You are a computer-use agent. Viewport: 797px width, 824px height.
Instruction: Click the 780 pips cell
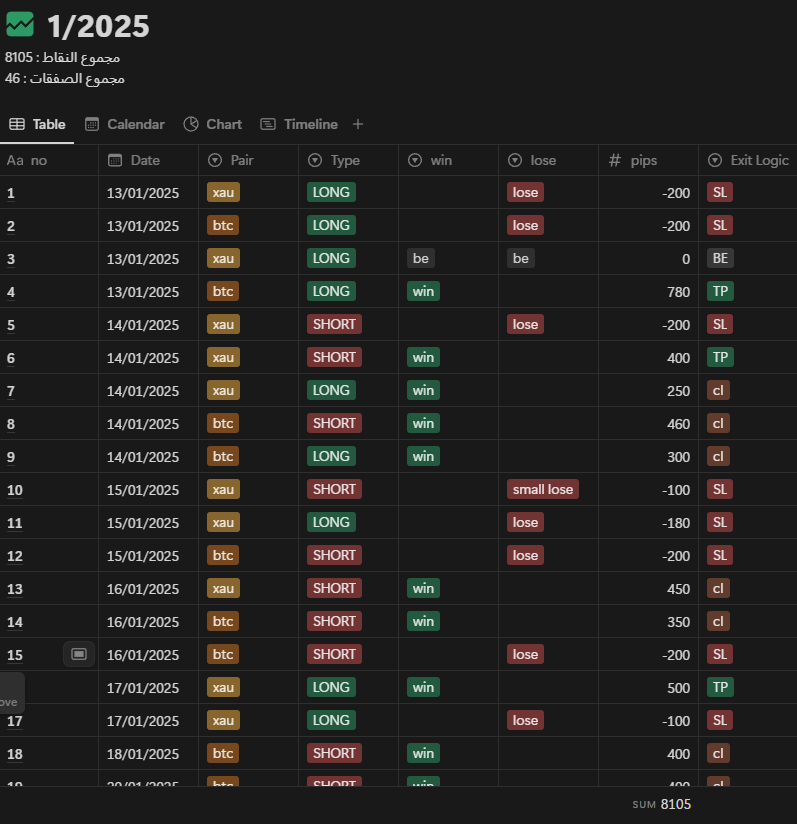(x=648, y=292)
